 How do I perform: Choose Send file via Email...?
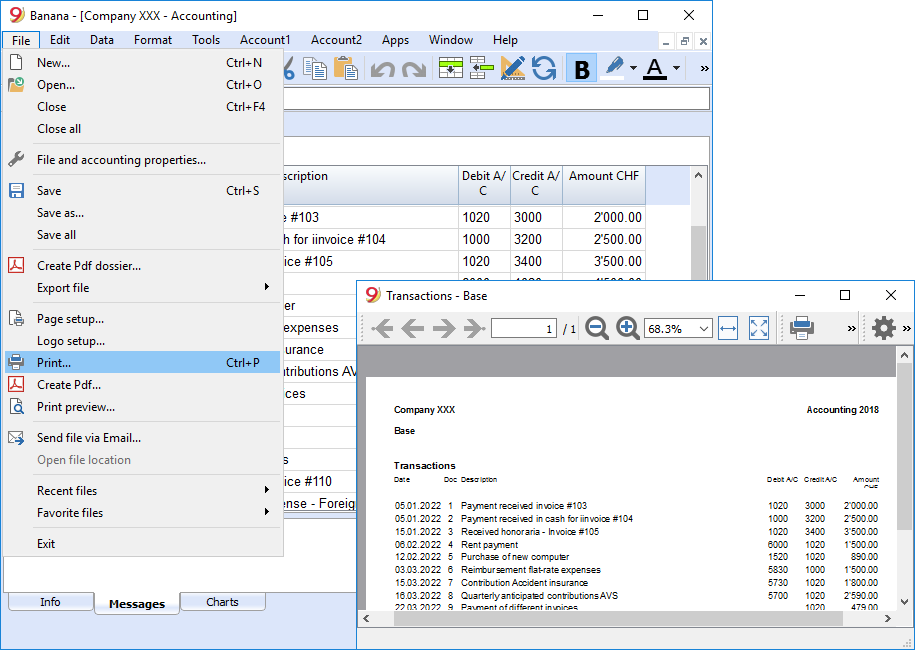(143, 438)
